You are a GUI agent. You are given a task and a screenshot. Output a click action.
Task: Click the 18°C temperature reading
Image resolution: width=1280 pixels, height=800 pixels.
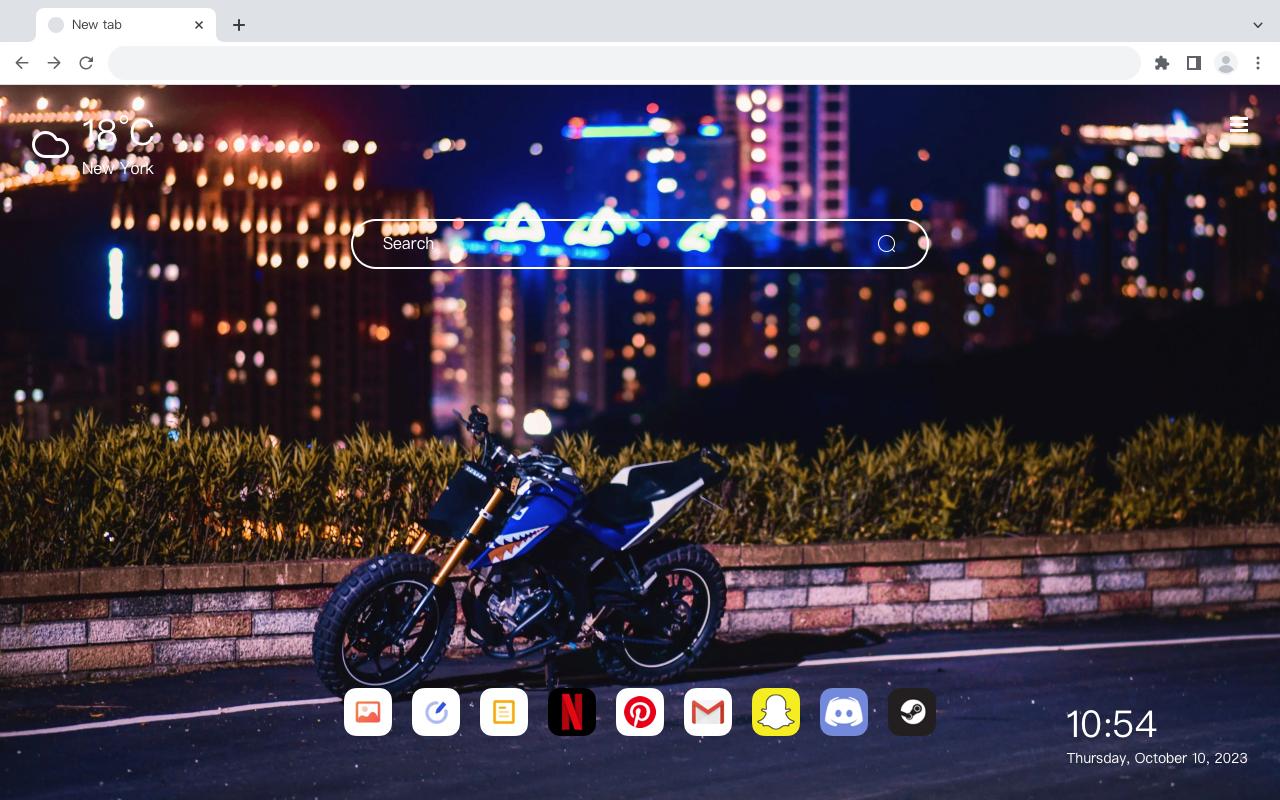pyautogui.click(x=118, y=132)
